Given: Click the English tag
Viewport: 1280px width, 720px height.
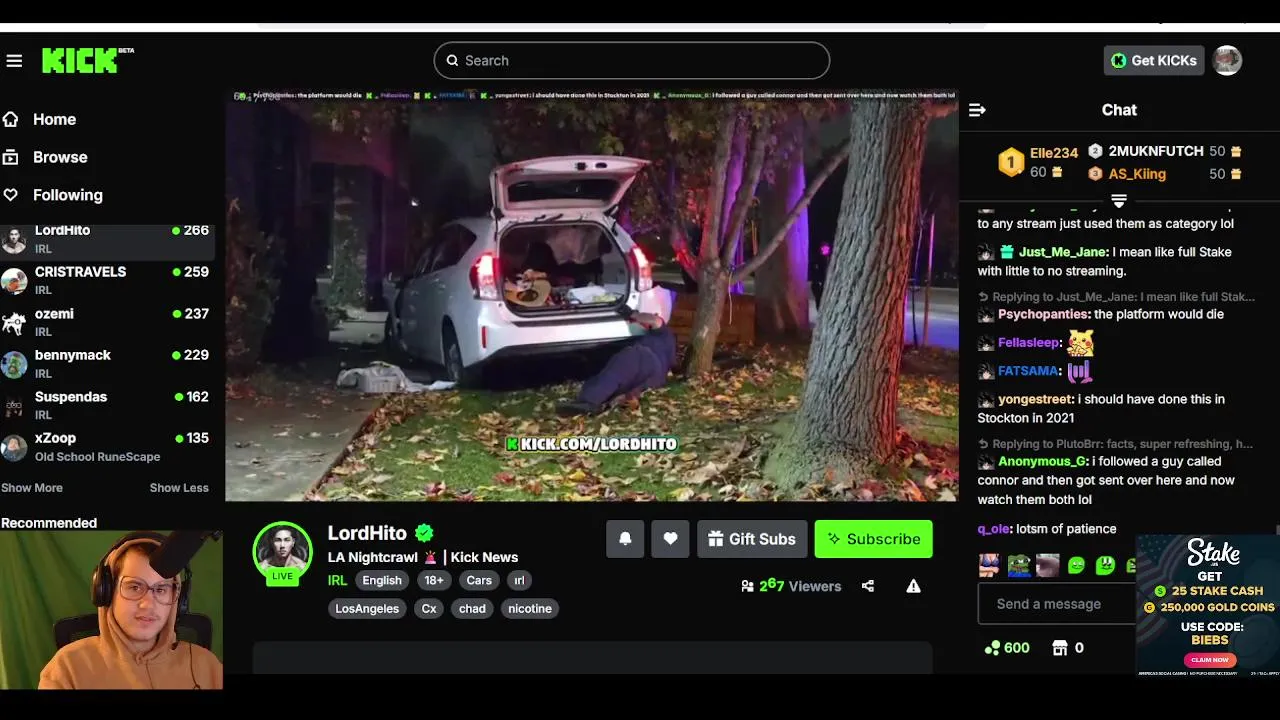Looking at the screenshot, I should pyautogui.click(x=382, y=580).
